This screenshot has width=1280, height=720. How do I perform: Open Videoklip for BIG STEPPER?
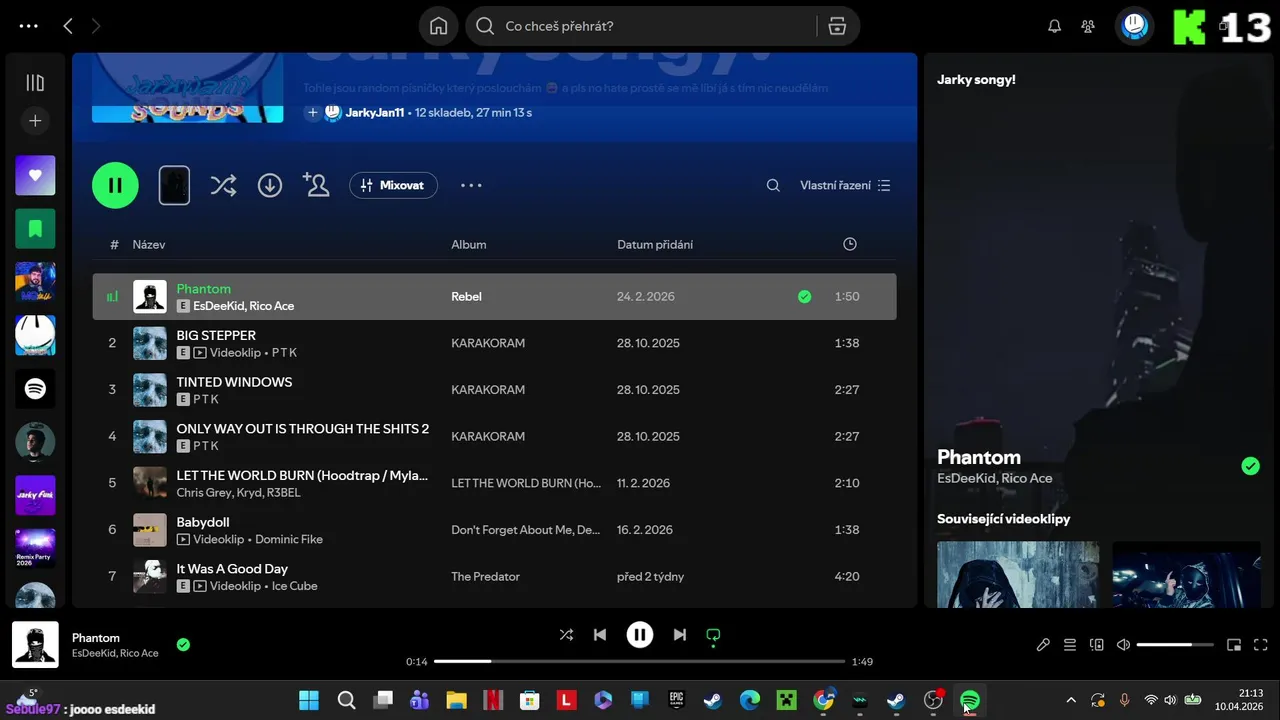click(234, 353)
